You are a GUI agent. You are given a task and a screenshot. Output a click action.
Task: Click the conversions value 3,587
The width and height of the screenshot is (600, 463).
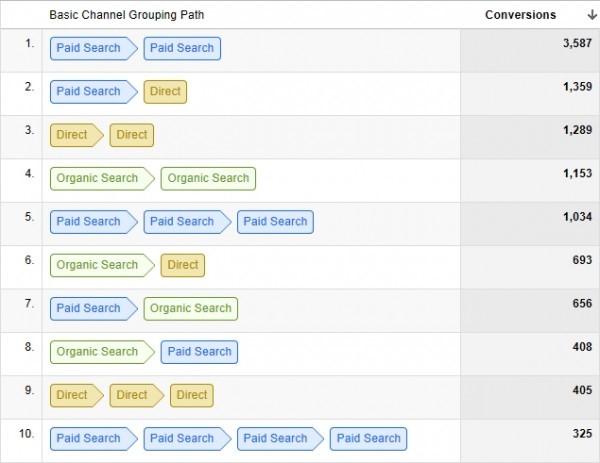coord(577,43)
